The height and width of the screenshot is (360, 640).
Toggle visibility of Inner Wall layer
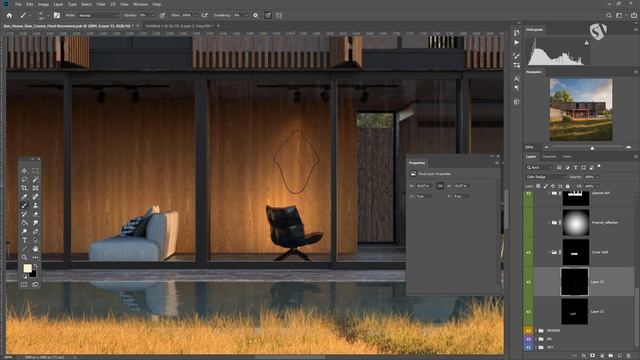[x=529, y=252]
